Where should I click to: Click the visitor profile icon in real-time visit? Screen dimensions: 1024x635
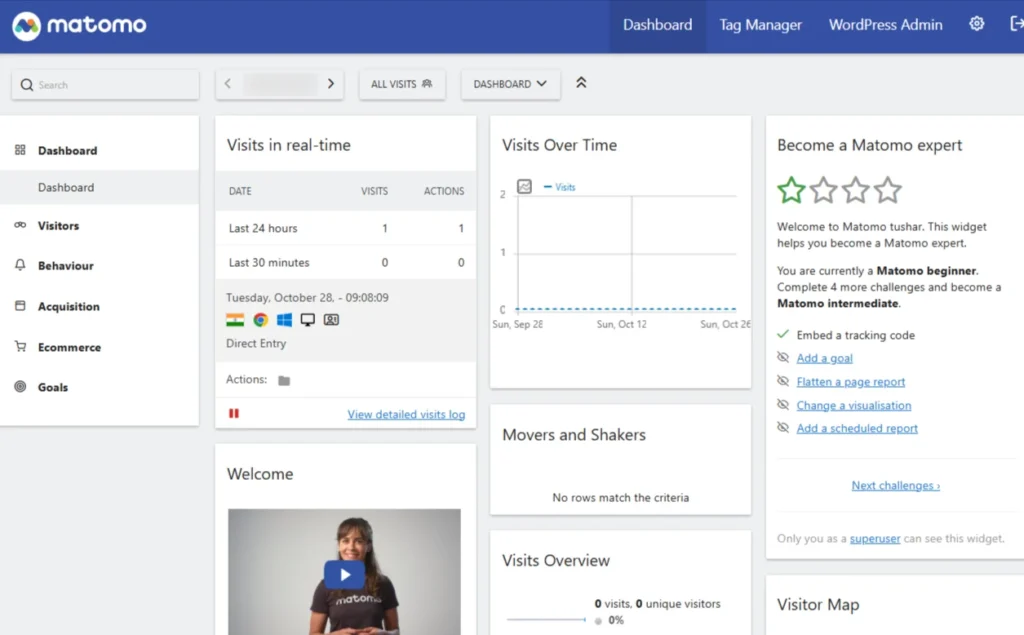[x=331, y=320]
